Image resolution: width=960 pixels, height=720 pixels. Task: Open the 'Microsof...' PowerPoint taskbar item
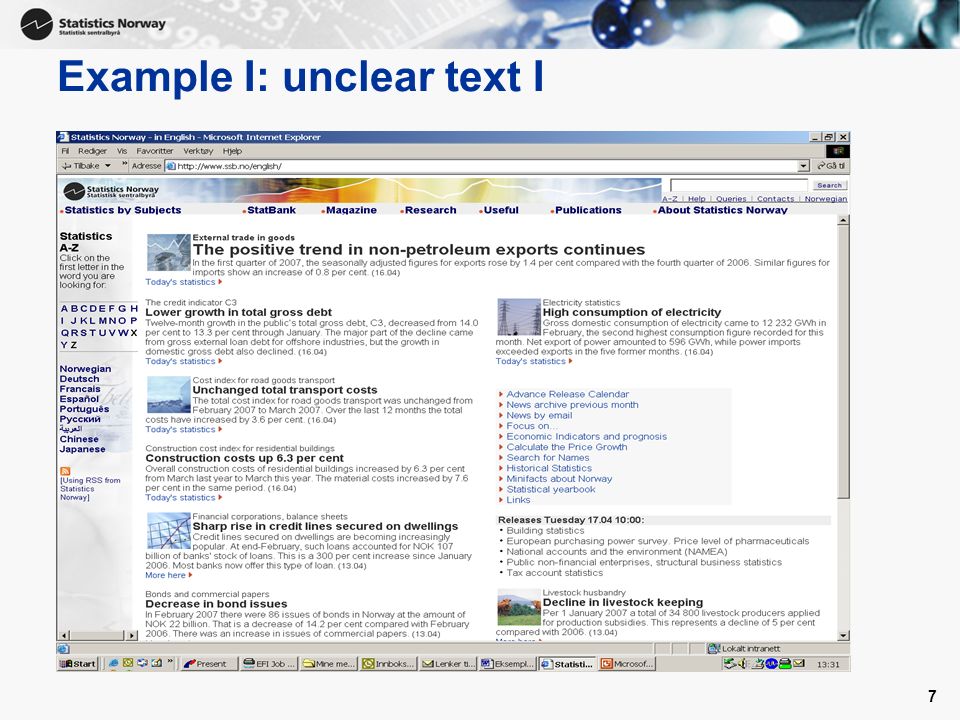[628, 664]
